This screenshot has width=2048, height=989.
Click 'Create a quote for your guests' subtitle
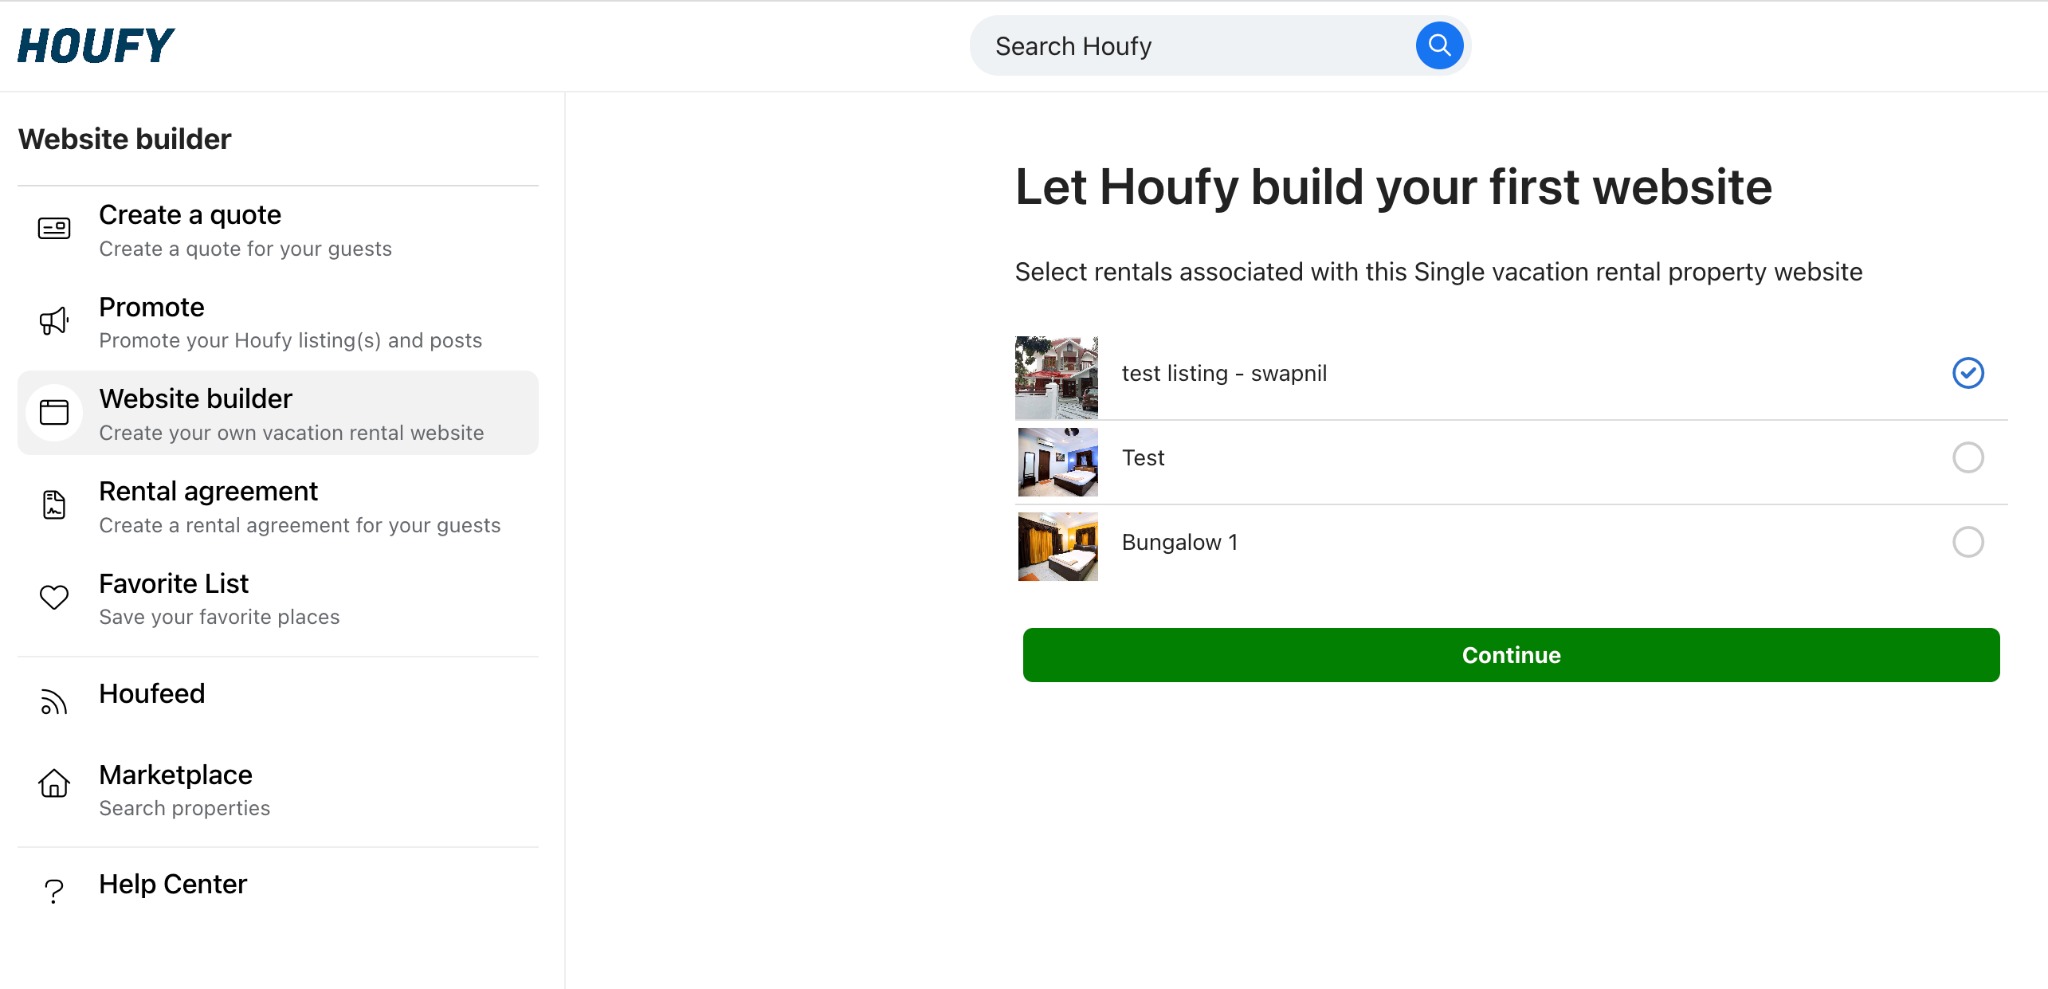(x=245, y=249)
